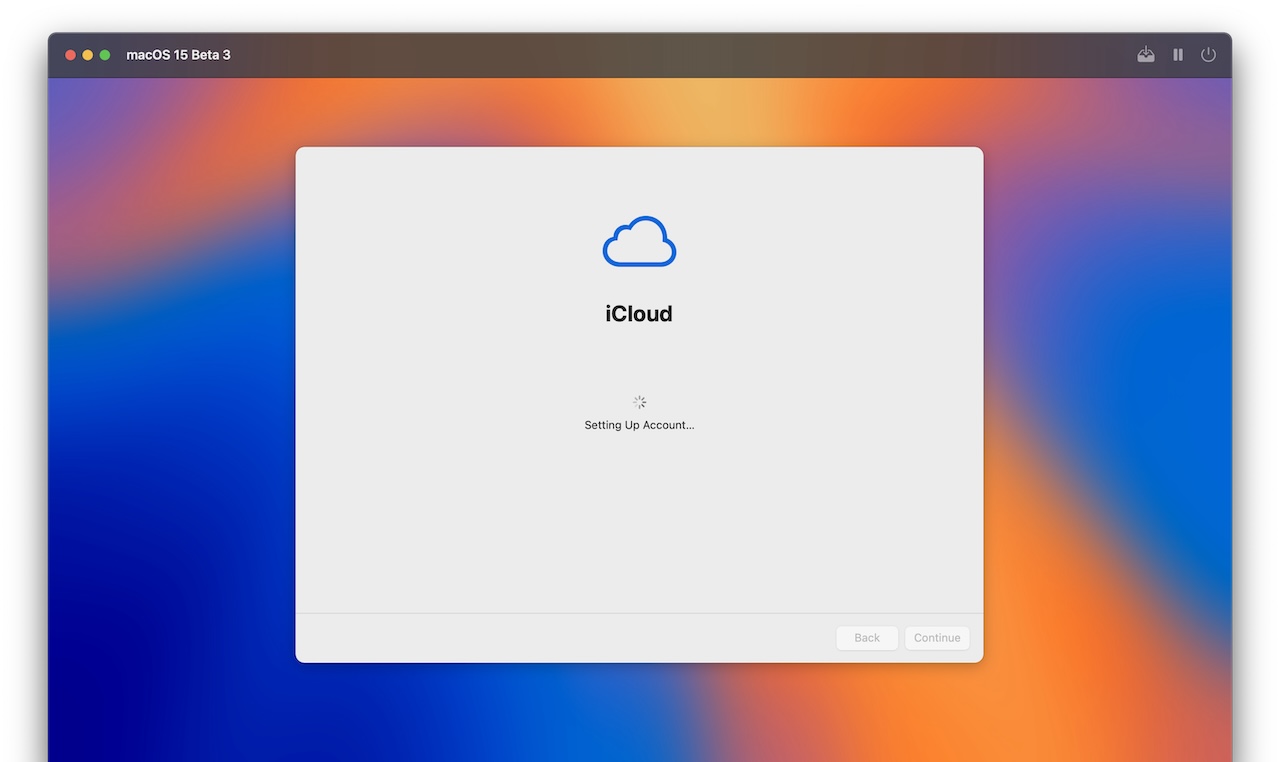Click the blue iCloud cloud icon
This screenshot has width=1280, height=762.
tap(639, 241)
